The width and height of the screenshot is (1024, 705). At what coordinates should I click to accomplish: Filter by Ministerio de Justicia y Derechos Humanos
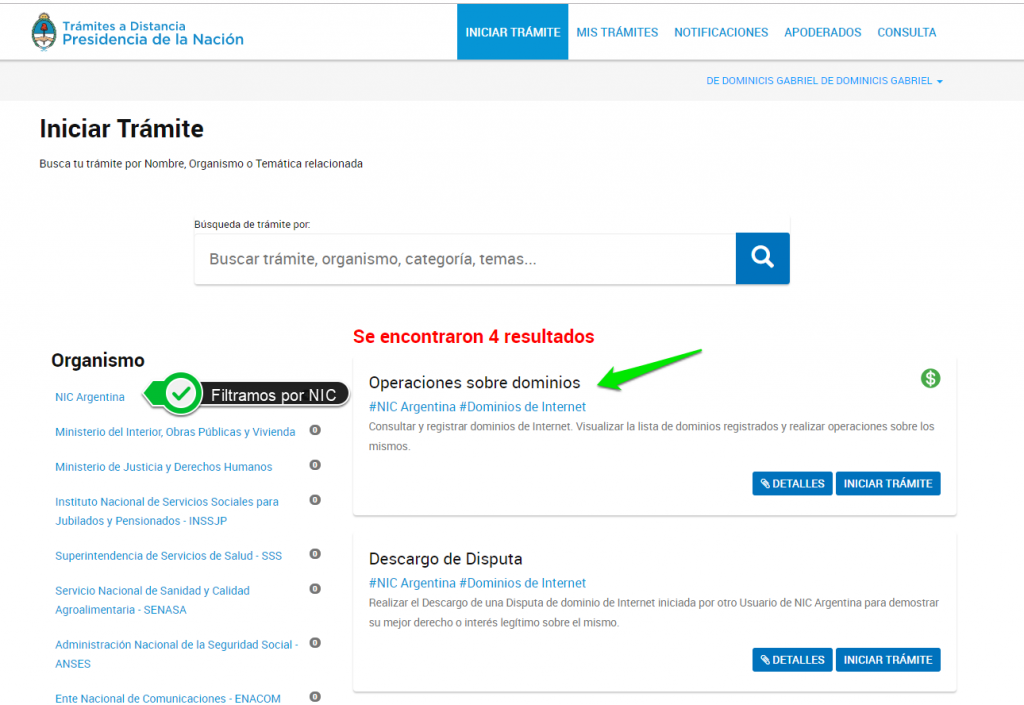(163, 467)
